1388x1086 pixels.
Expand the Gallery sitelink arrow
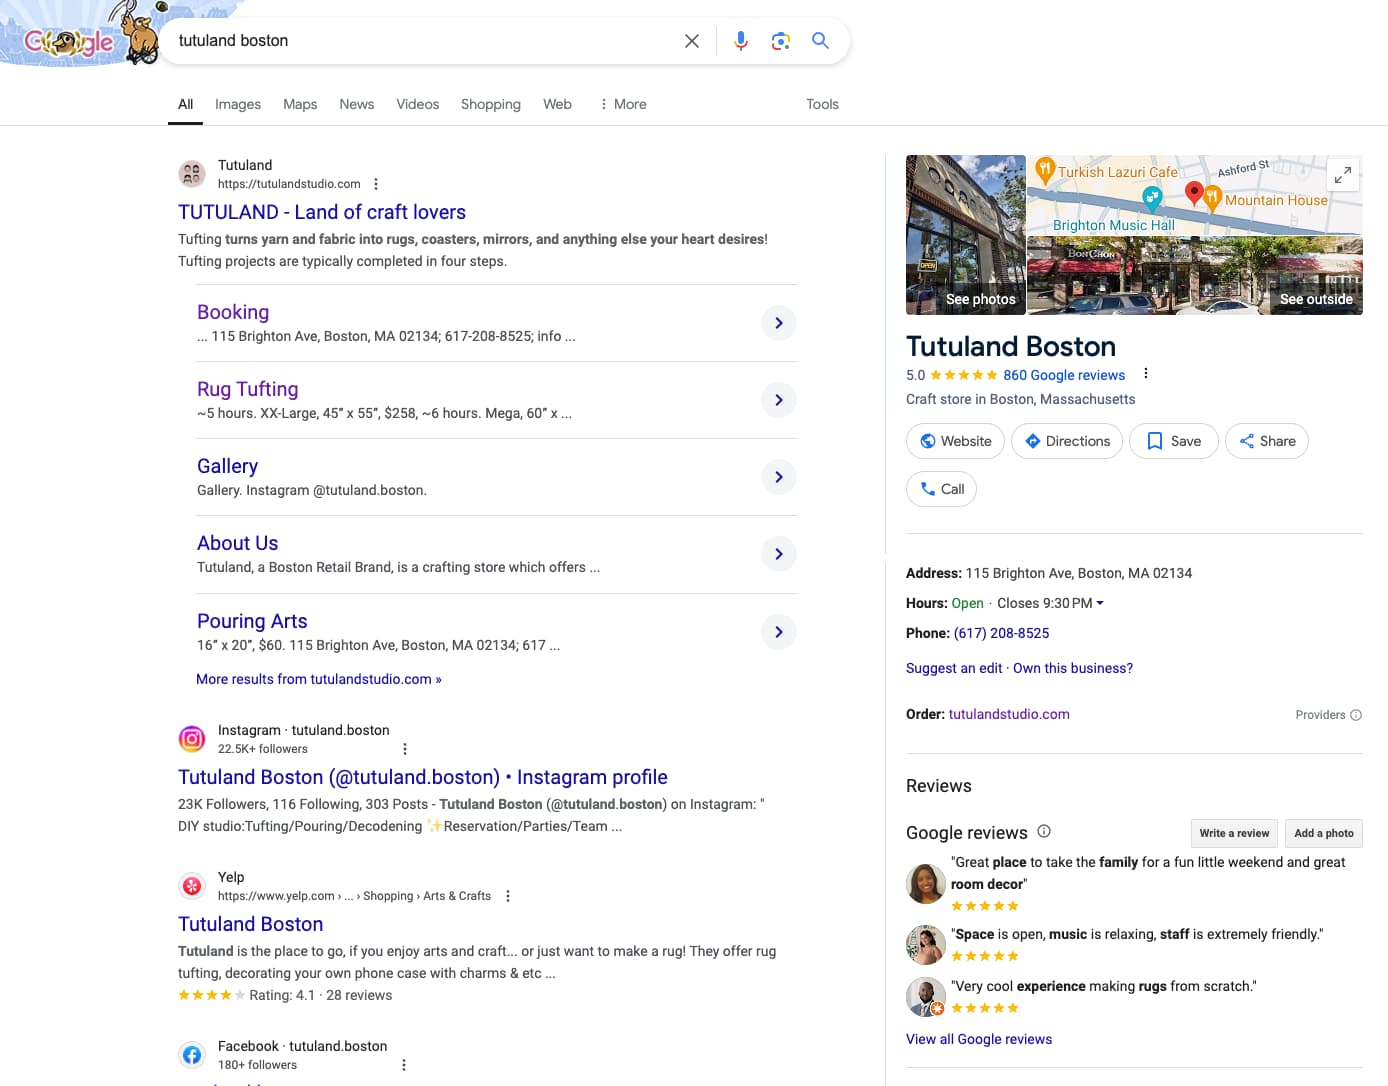click(779, 477)
